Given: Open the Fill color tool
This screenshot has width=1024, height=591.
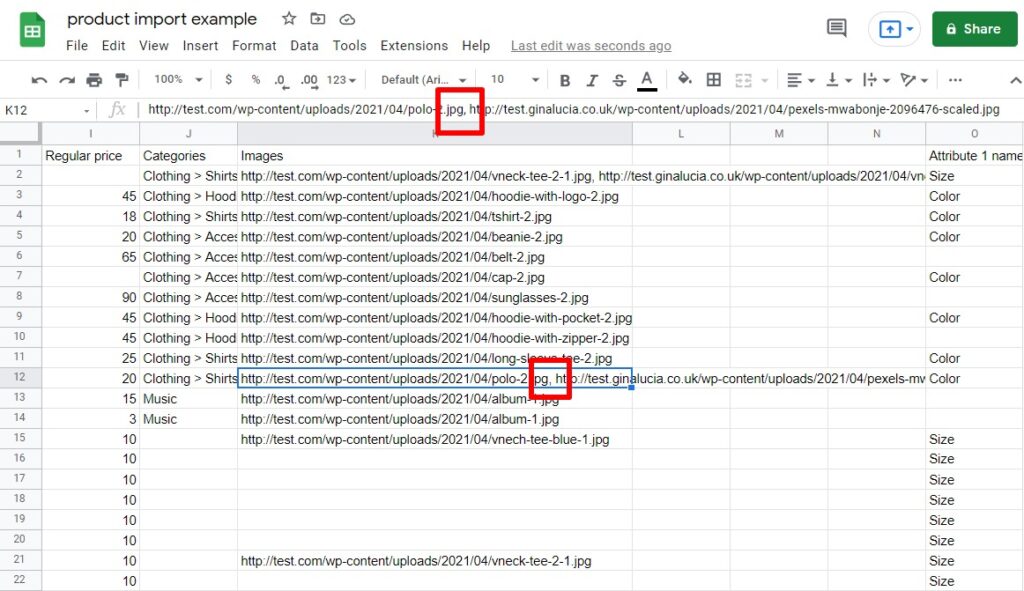Looking at the screenshot, I should pos(684,79).
